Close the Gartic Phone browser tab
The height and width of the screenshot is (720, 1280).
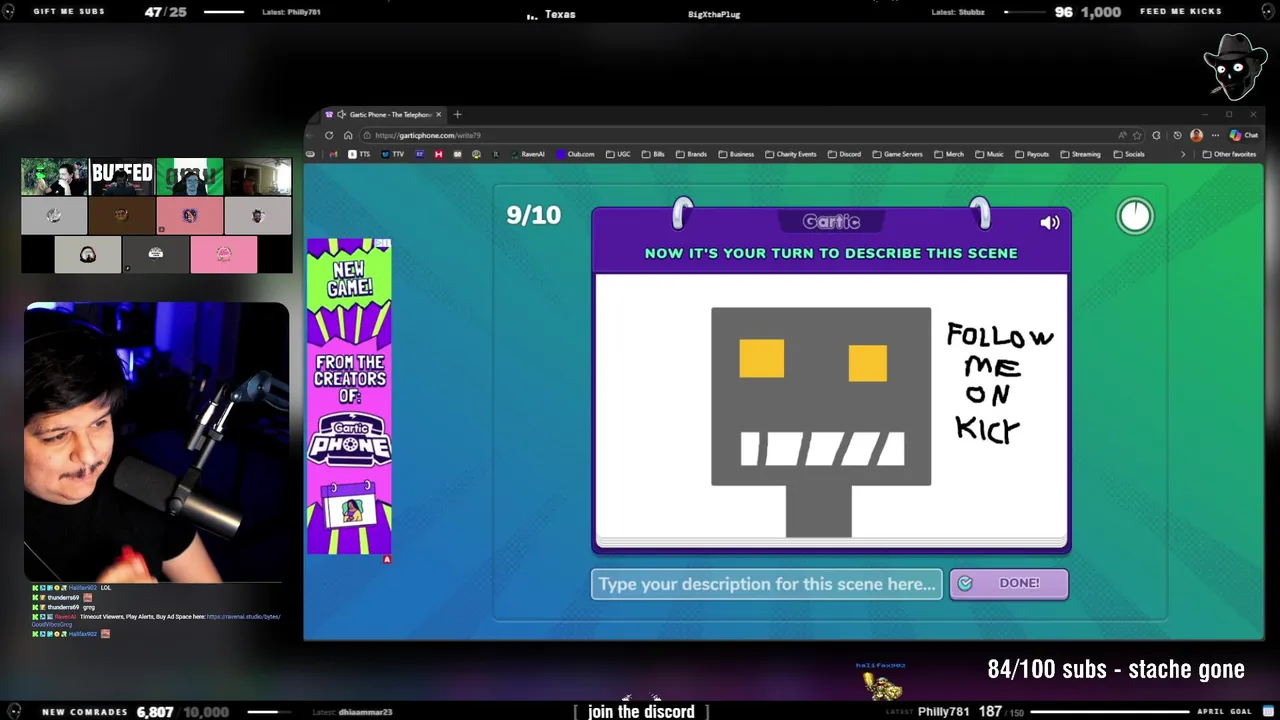coord(438,114)
